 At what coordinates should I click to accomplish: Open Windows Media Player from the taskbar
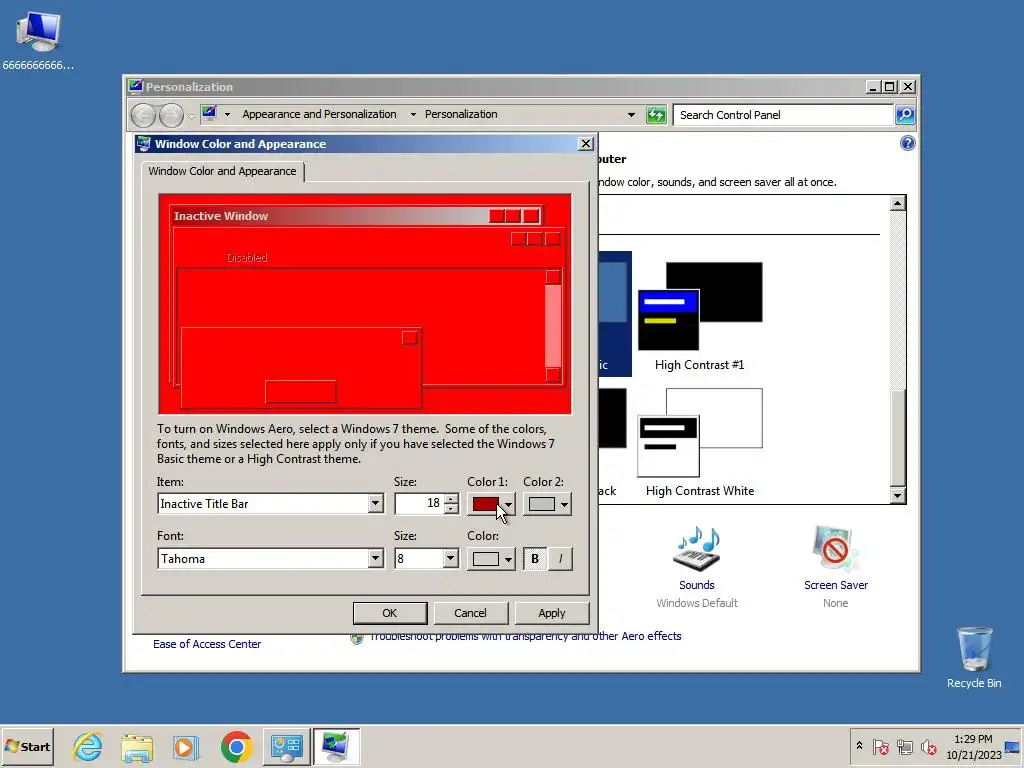pos(186,746)
